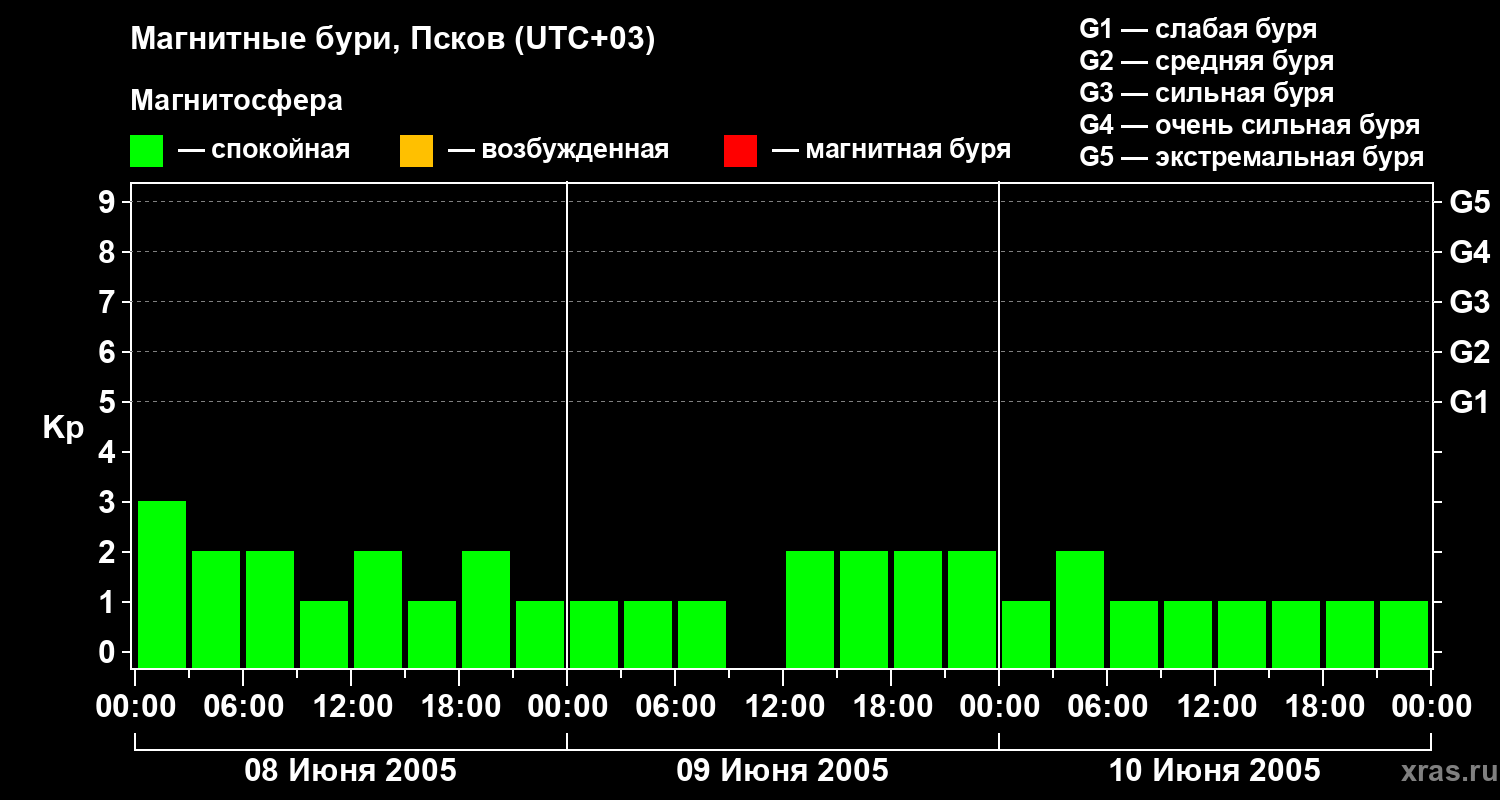Select the 'G3 — сильная буря' legend line
The image size is (1500, 800).
click(x=1206, y=93)
